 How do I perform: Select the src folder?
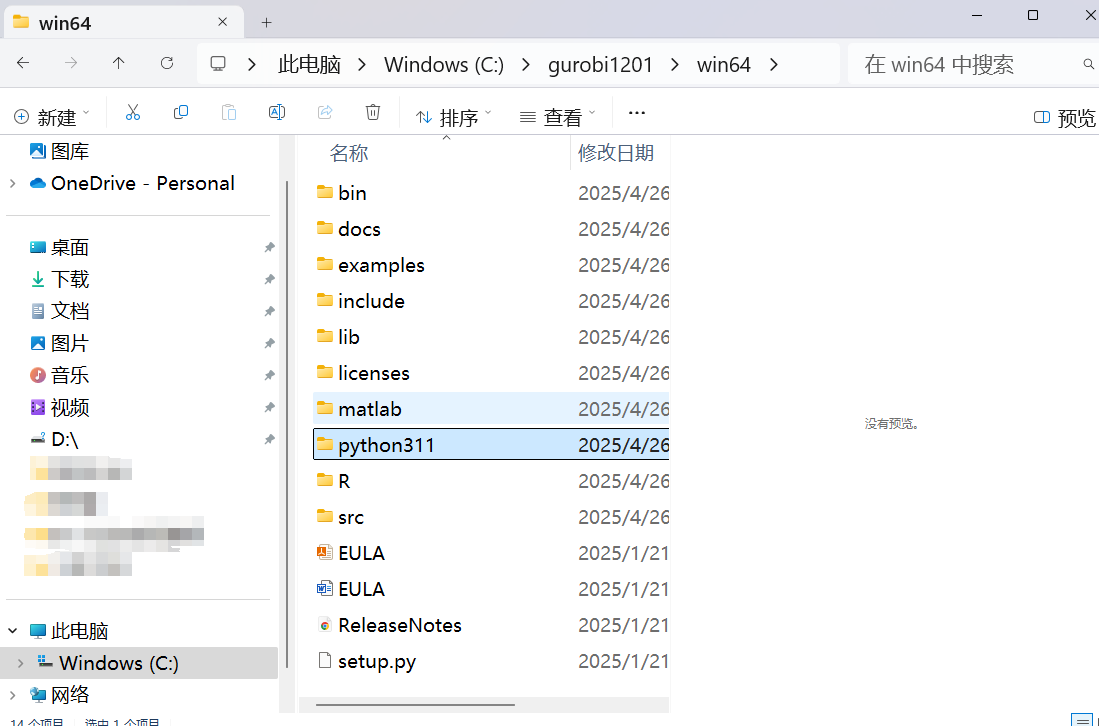pos(491,517)
